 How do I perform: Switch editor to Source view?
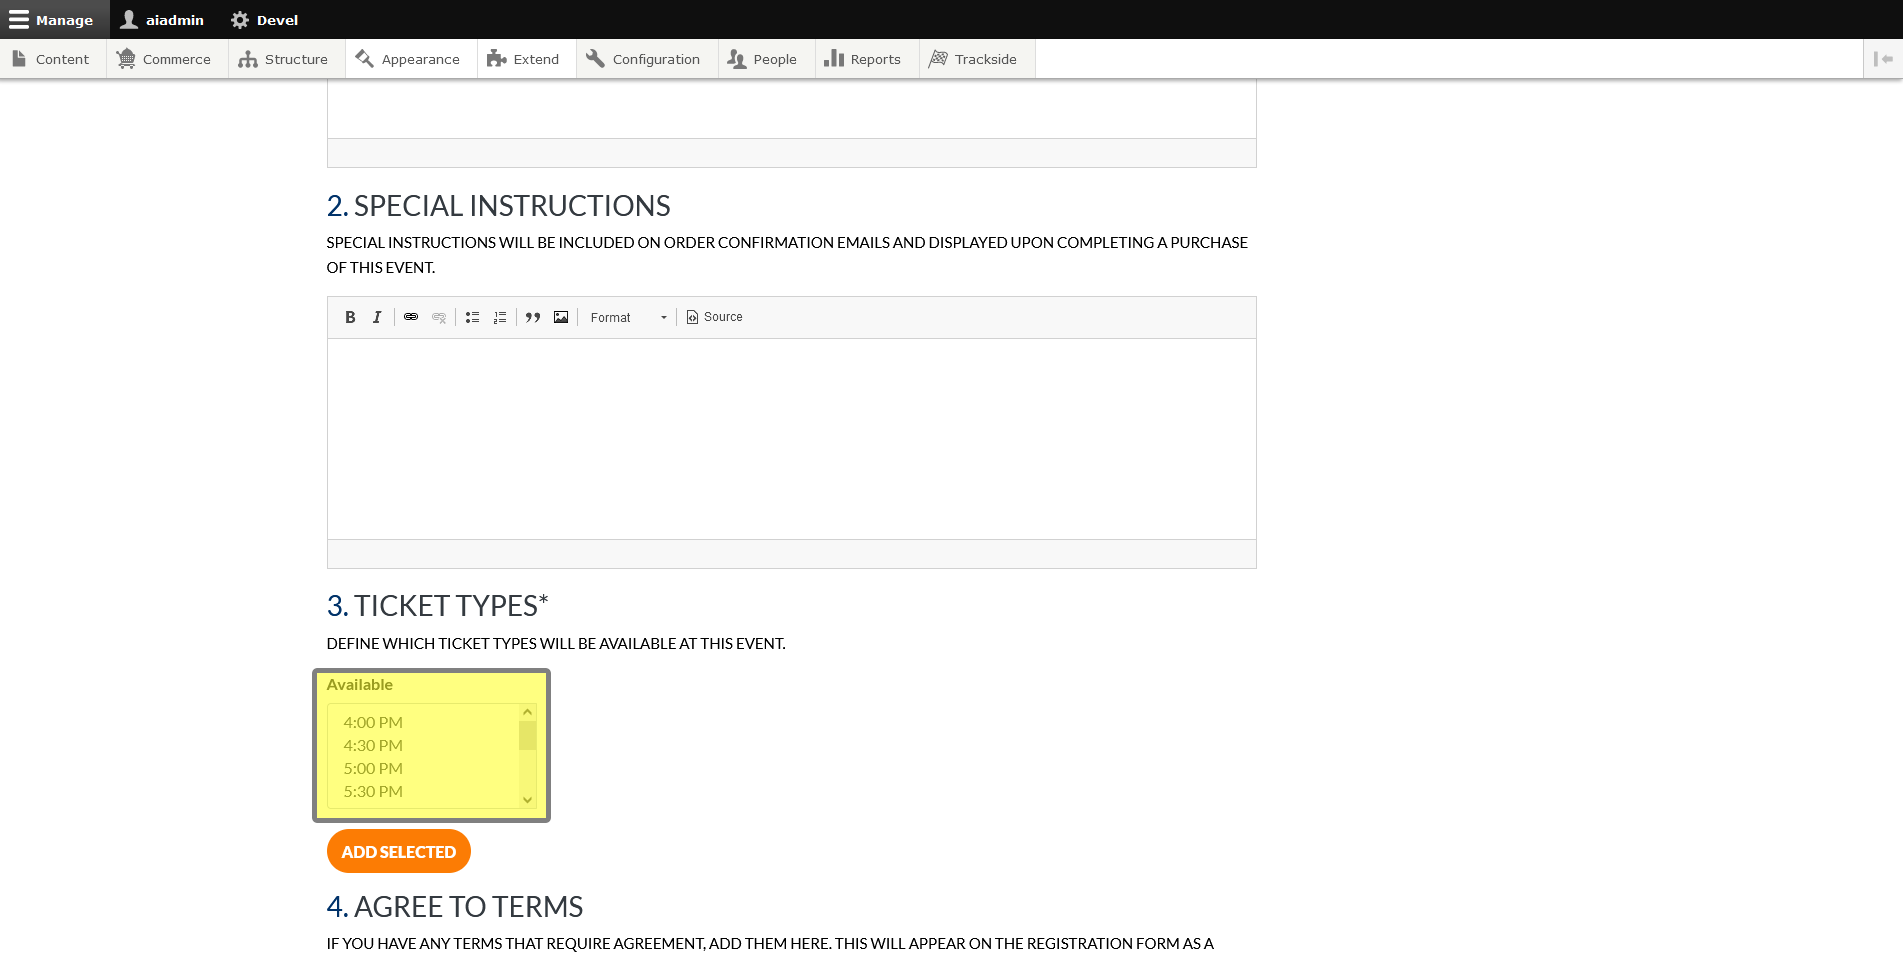[714, 317]
